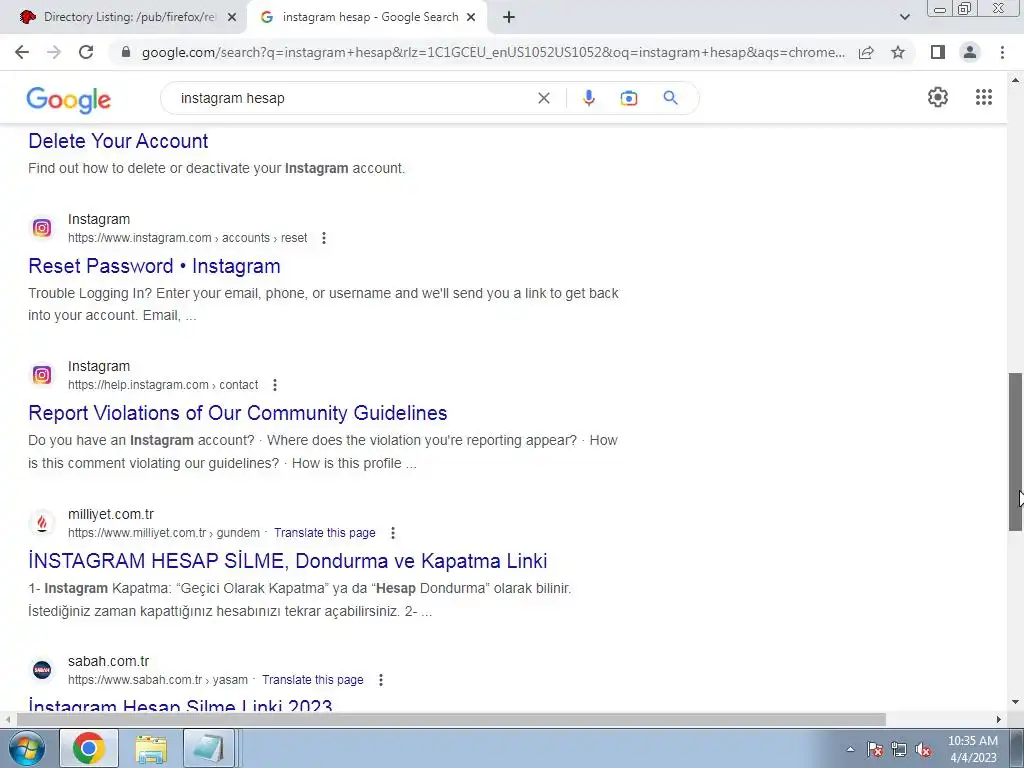The height and width of the screenshot is (768, 1024).
Task: Search by image with camera icon
Action: pos(628,98)
